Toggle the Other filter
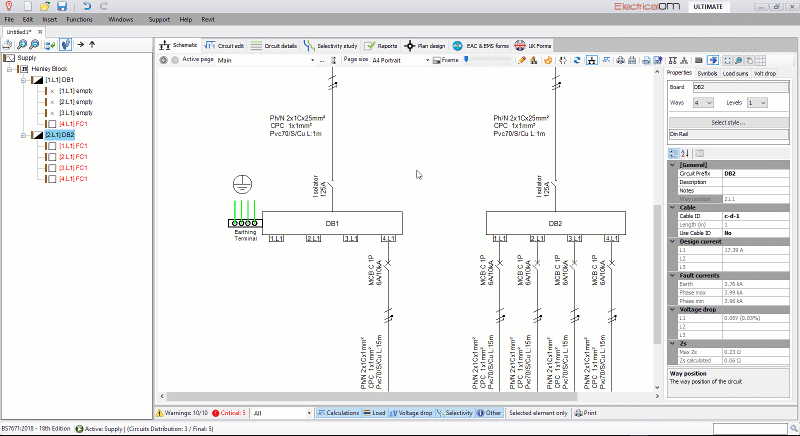Image resolution: width=800 pixels, height=436 pixels. 489,413
